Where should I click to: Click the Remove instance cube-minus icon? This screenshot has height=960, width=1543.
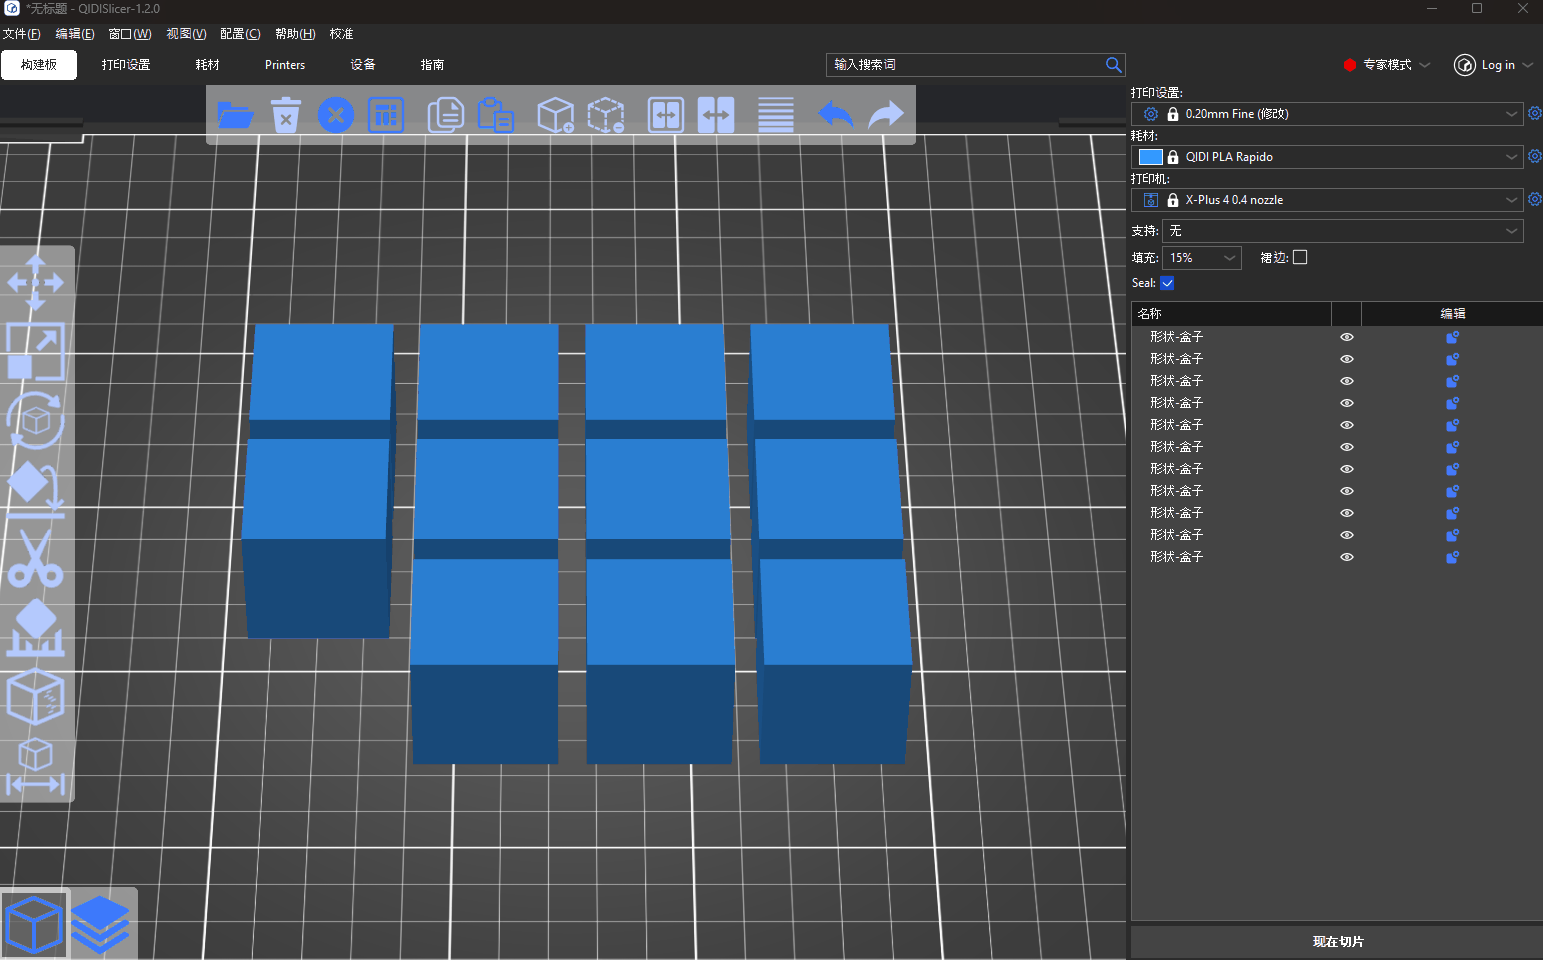tap(606, 115)
